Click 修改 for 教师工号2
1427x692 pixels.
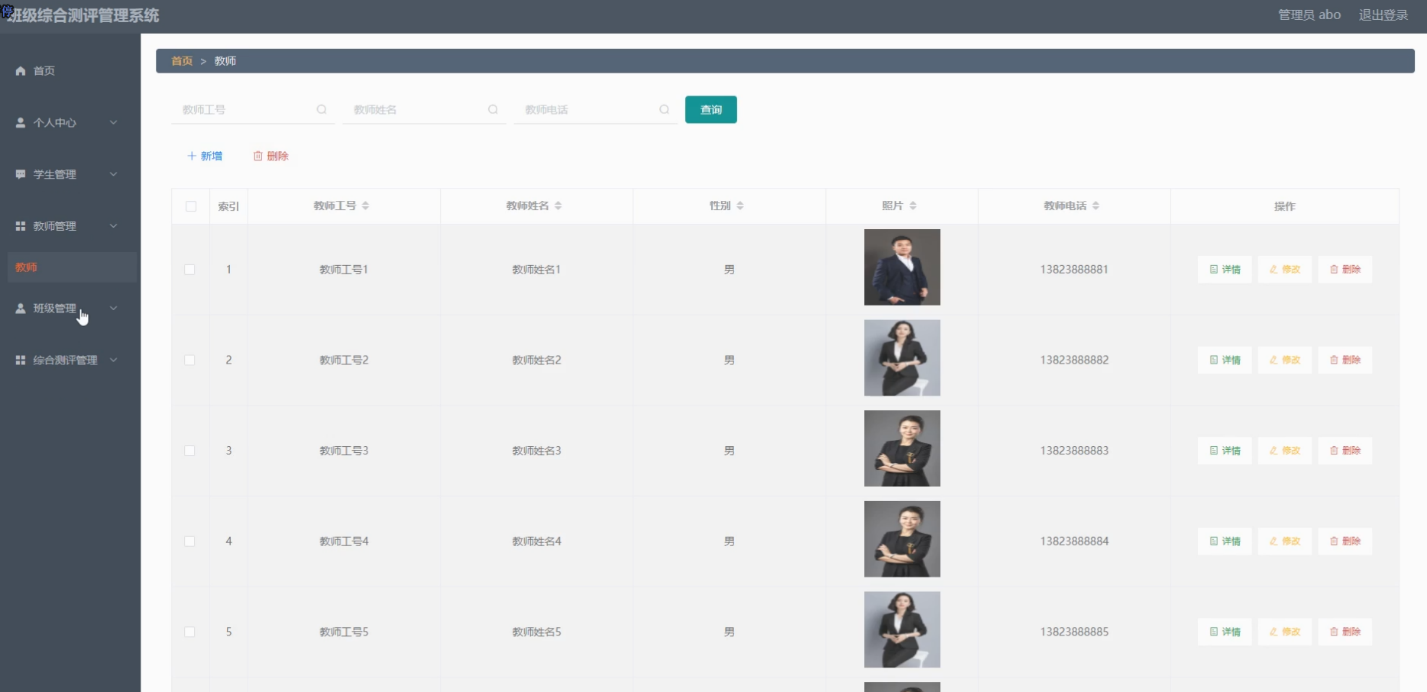tap(1285, 360)
